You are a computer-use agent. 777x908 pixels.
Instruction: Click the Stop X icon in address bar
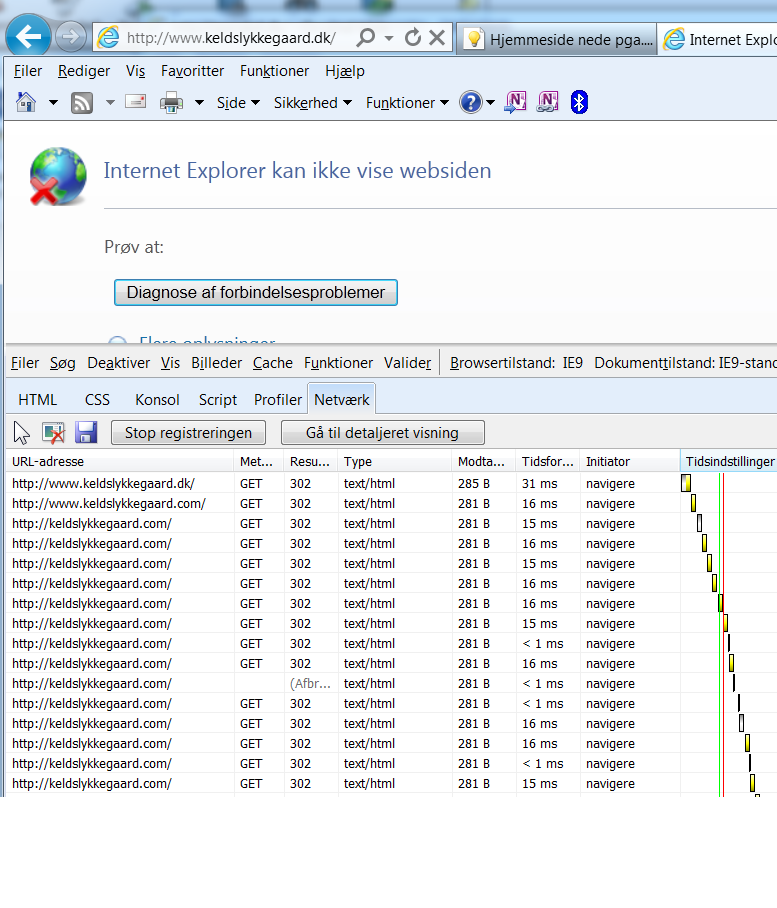(437, 38)
